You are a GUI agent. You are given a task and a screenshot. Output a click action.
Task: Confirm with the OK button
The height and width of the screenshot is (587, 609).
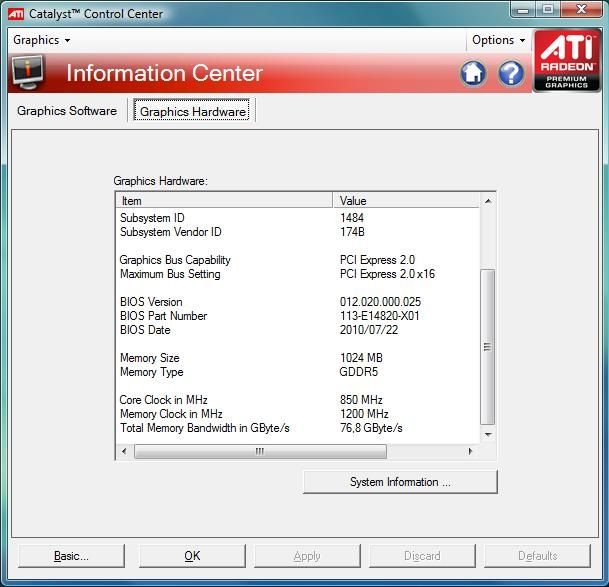[192, 556]
